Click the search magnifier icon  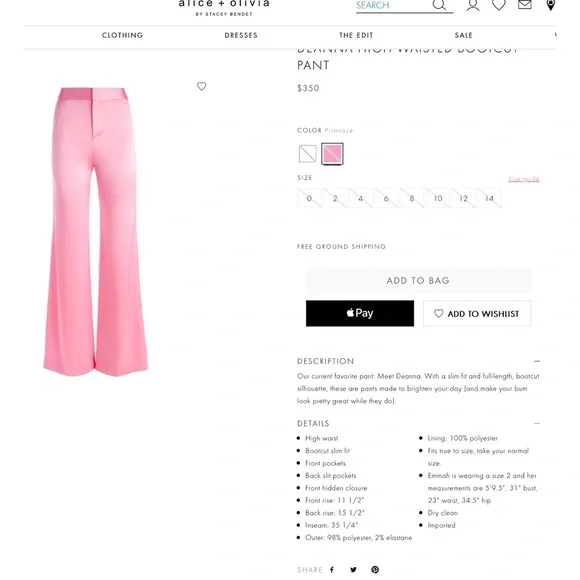[439, 5]
